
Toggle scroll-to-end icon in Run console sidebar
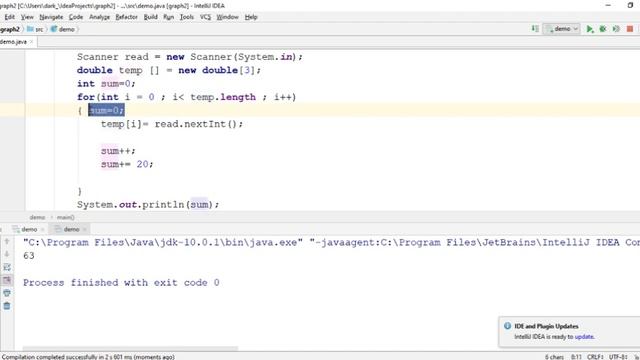click(x=7, y=280)
